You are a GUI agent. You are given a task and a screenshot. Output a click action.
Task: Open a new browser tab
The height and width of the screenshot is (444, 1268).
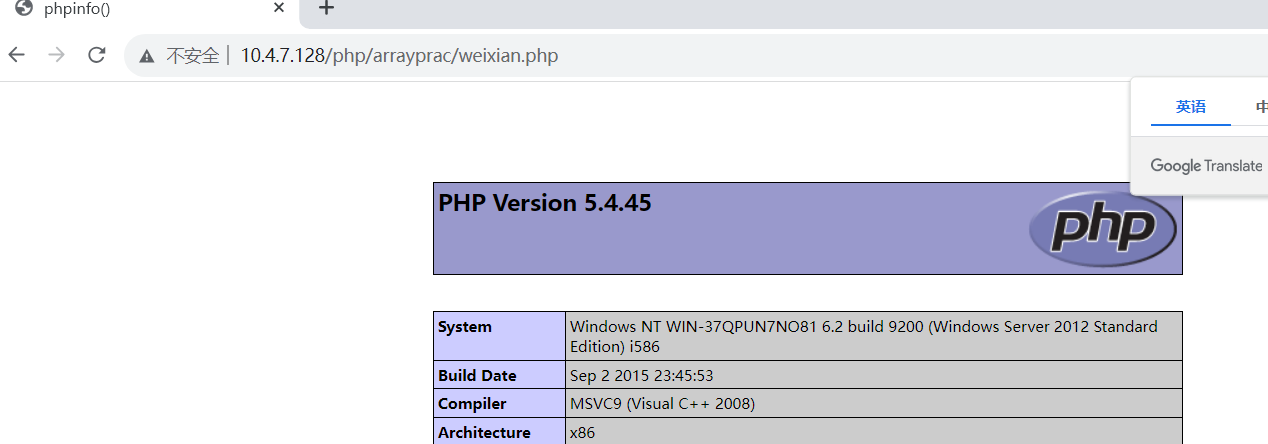click(326, 8)
